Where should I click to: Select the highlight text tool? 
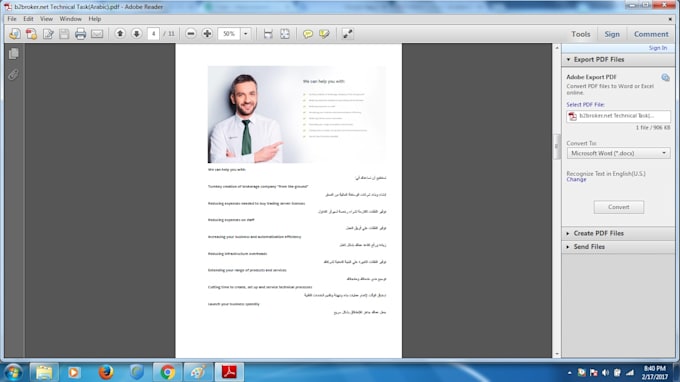point(324,34)
